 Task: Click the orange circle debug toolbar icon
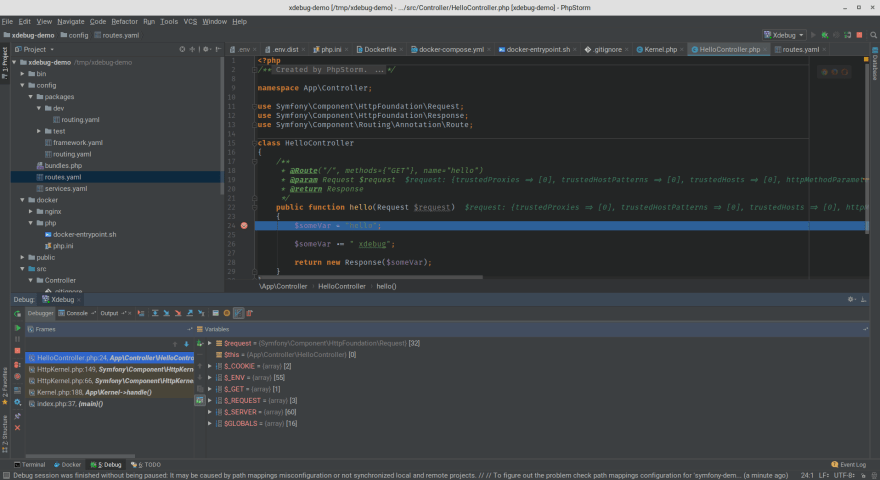click(227, 313)
